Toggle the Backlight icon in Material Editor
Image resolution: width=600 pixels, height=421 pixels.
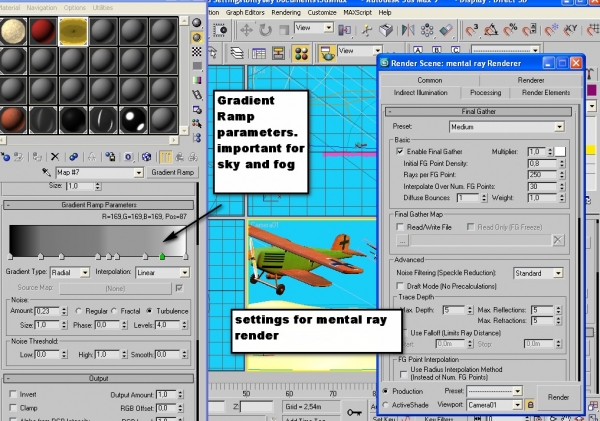pos(197,38)
